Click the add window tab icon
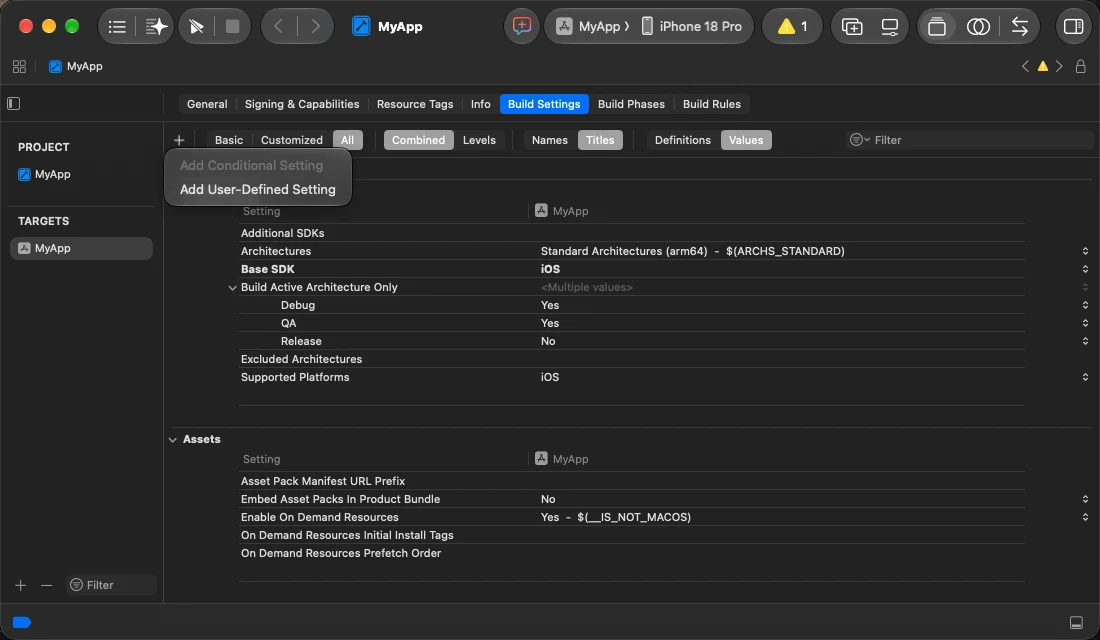 [x=852, y=27]
